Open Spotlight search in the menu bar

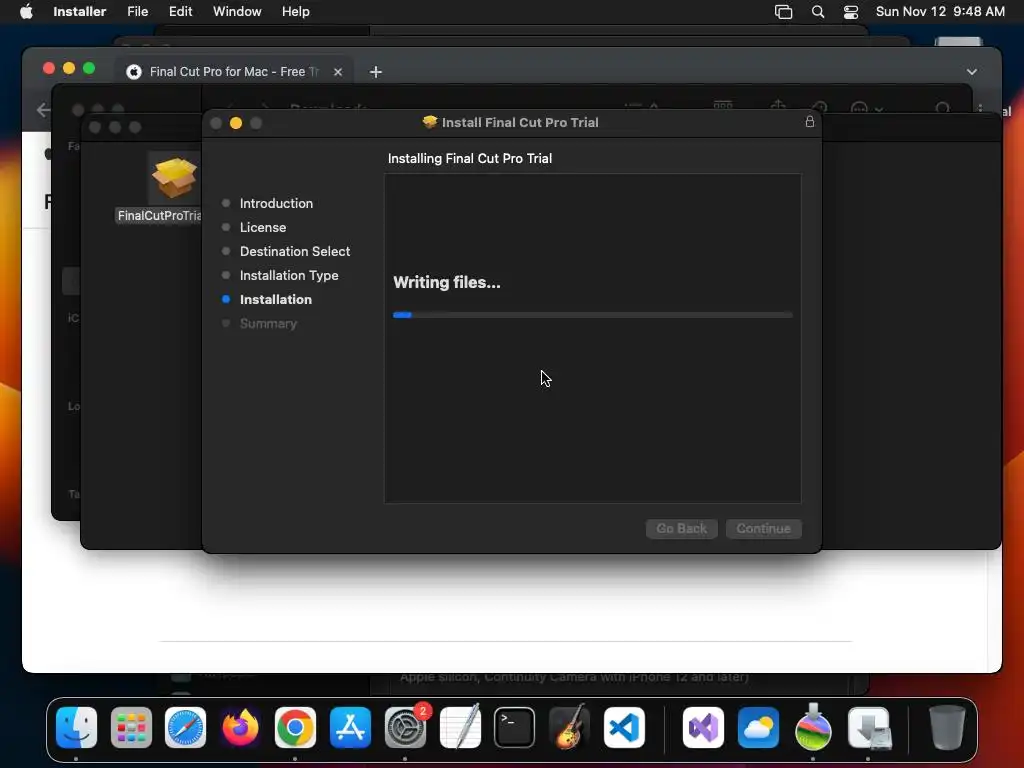[818, 12]
